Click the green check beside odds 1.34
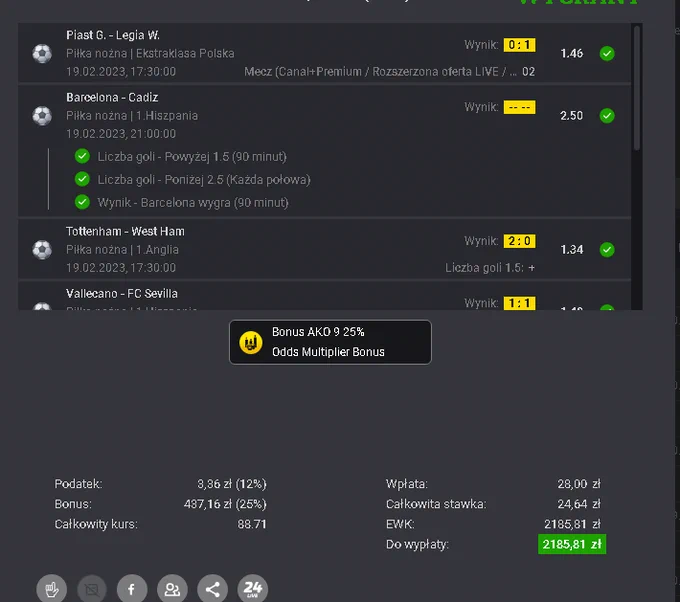 (x=607, y=250)
